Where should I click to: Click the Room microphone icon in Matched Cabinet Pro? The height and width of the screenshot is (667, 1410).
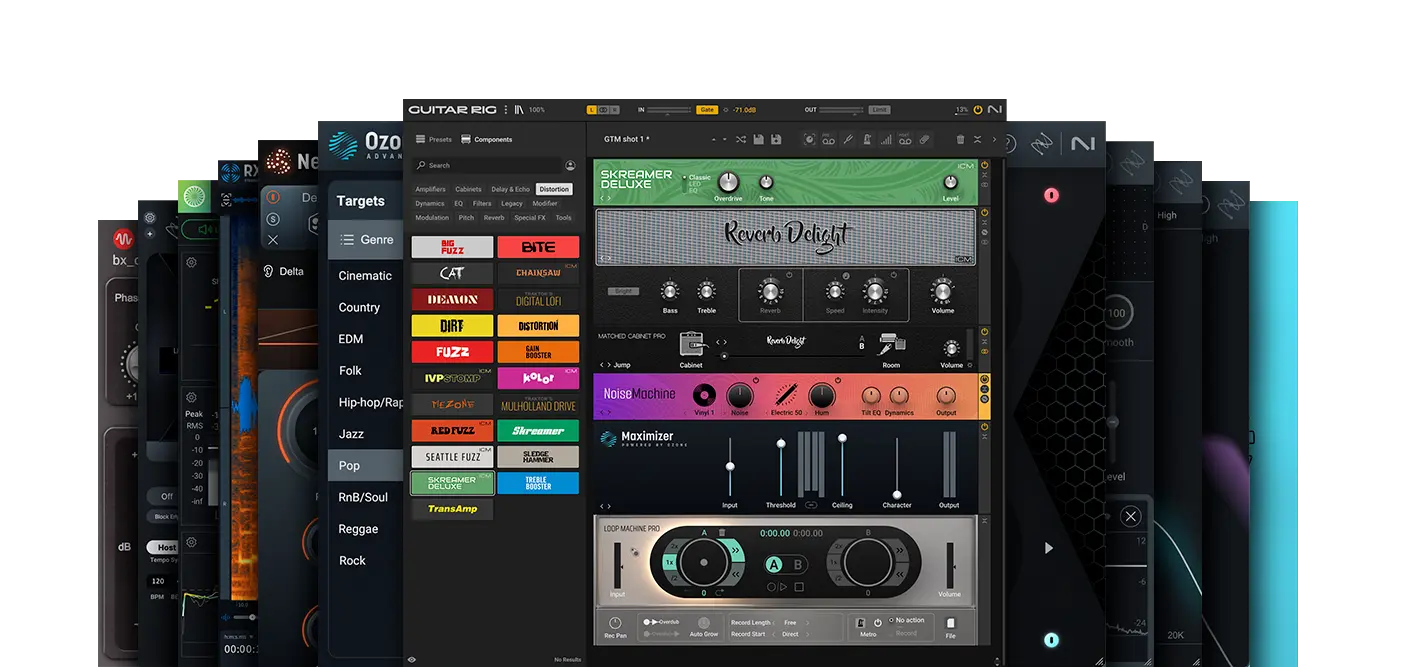pyautogui.click(x=892, y=344)
